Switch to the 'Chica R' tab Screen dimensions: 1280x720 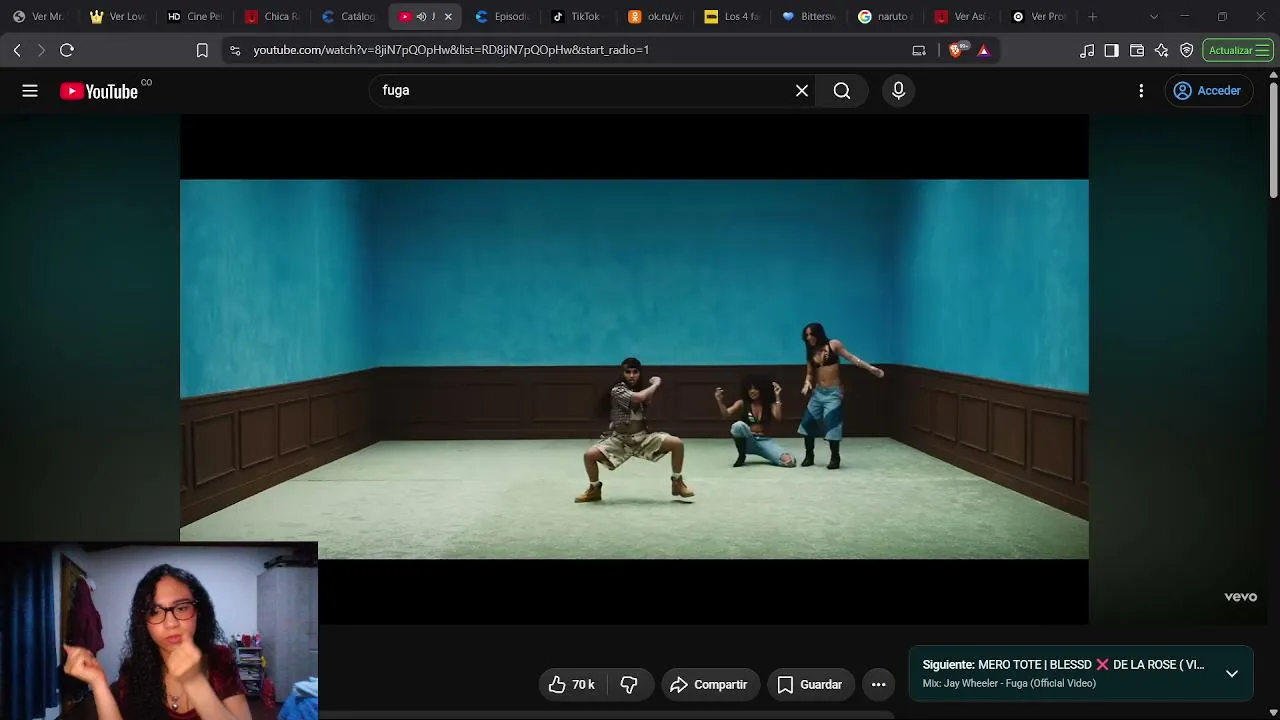coord(272,16)
